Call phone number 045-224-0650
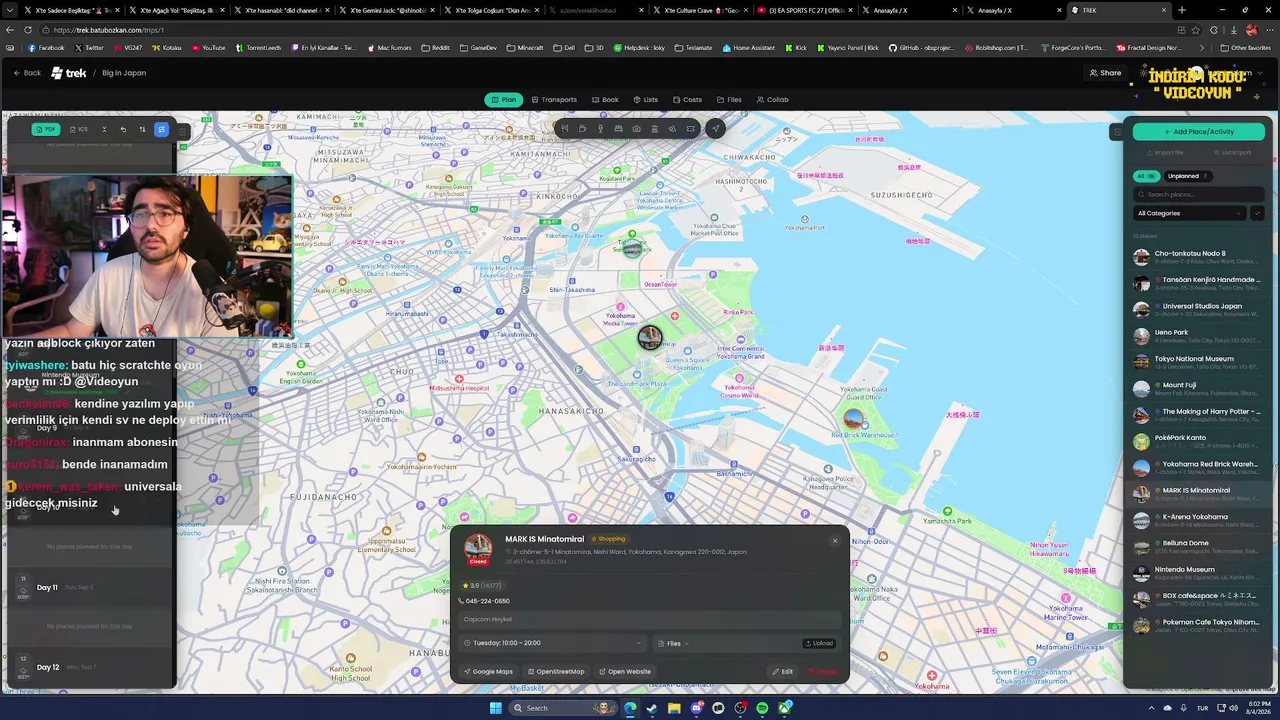 point(484,601)
